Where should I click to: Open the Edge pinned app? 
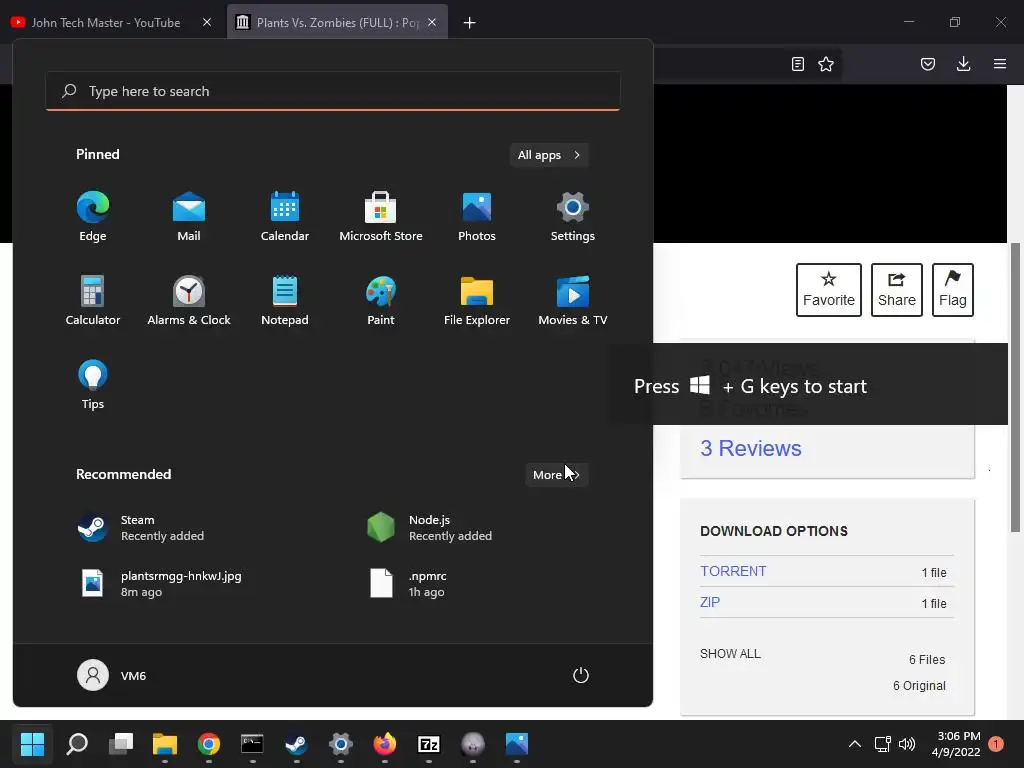(x=93, y=217)
